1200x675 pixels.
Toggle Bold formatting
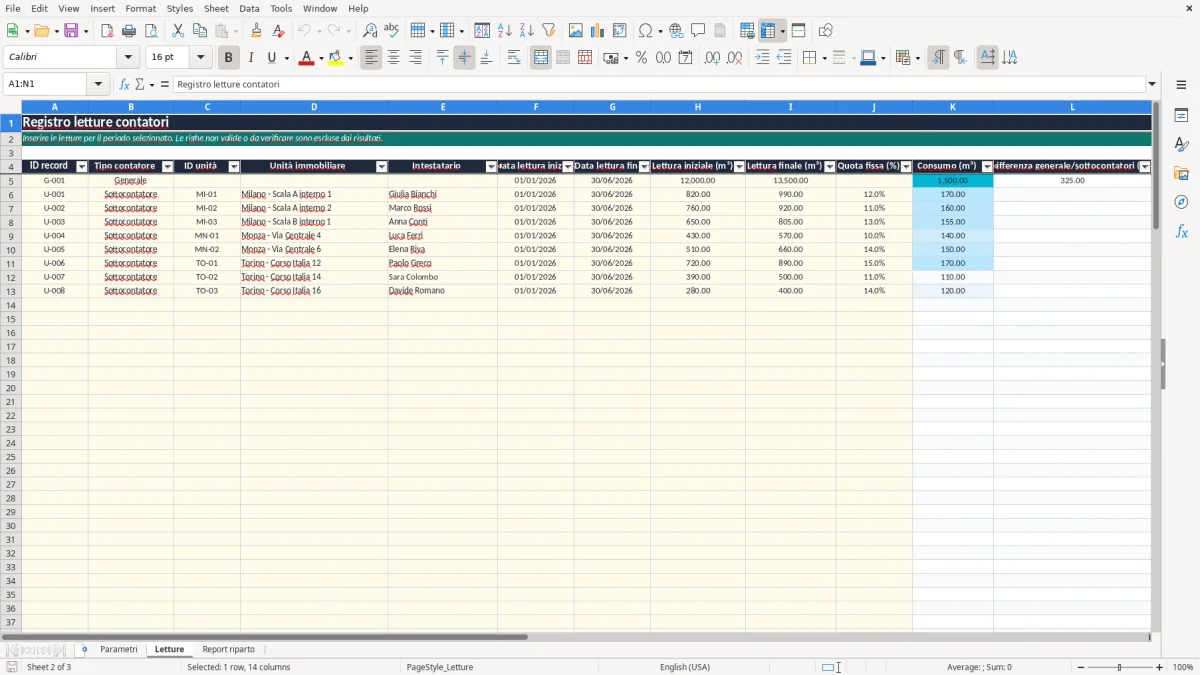(x=229, y=58)
